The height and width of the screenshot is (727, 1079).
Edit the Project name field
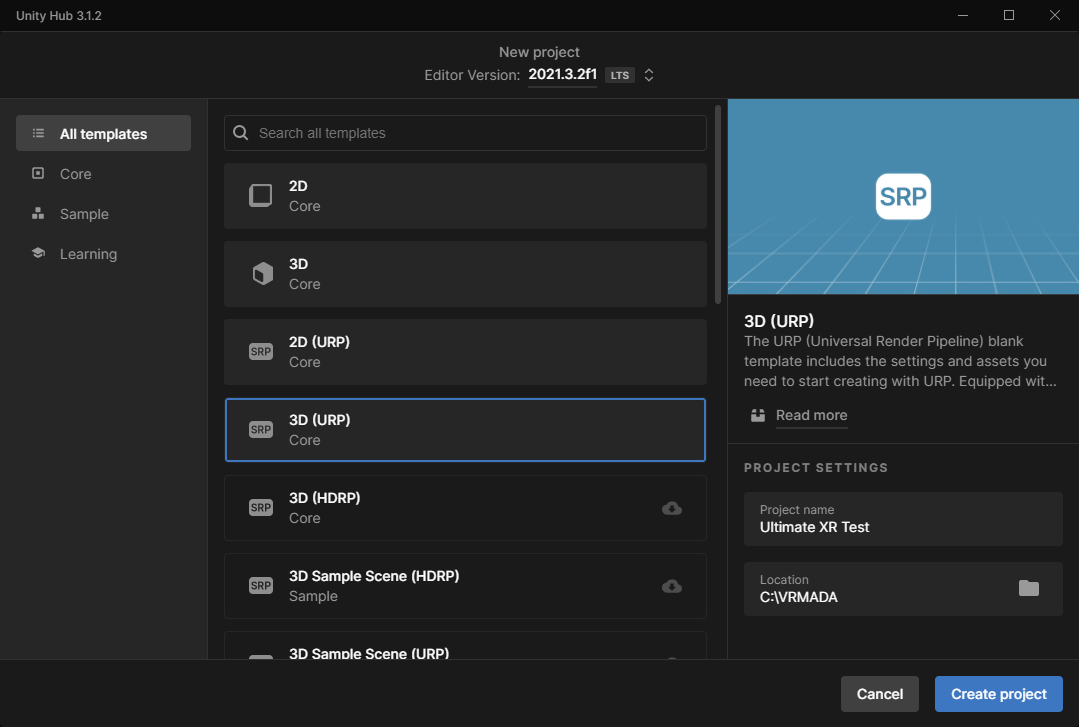903,519
